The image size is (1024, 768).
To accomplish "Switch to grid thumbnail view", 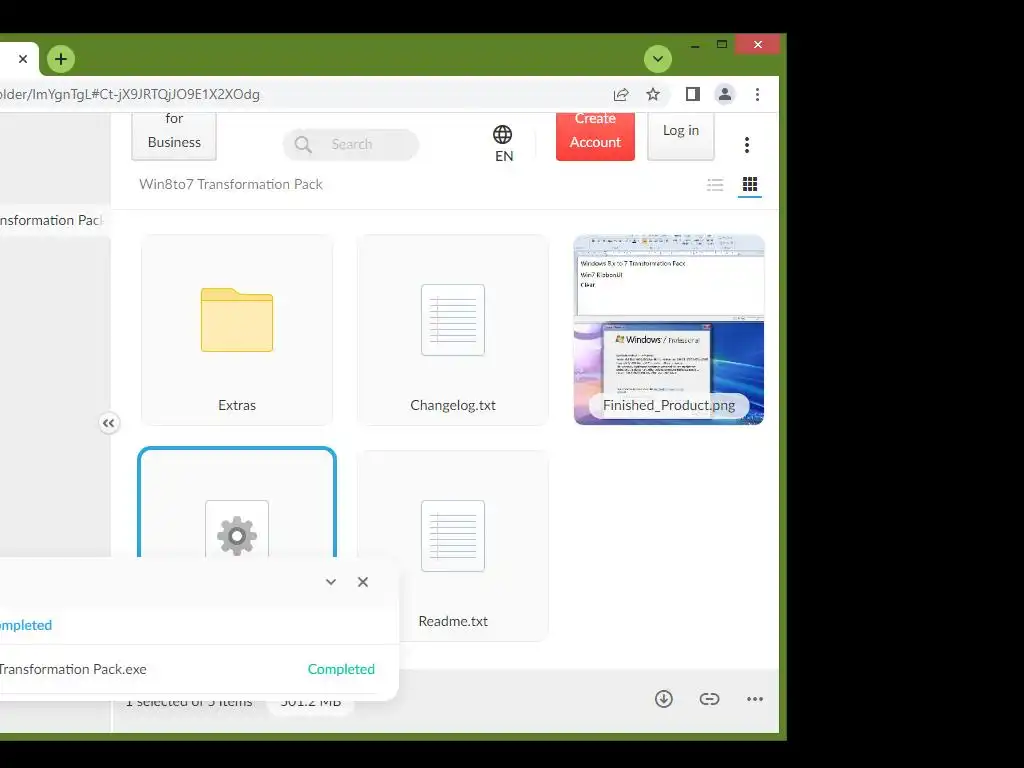I will (x=750, y=185).
